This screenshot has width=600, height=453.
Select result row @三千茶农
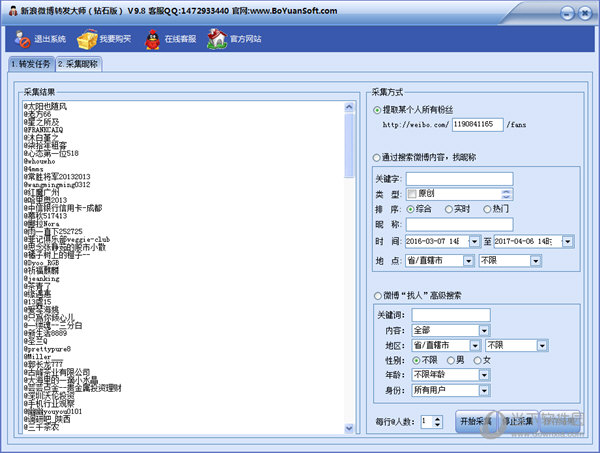[x=41, y=427]
